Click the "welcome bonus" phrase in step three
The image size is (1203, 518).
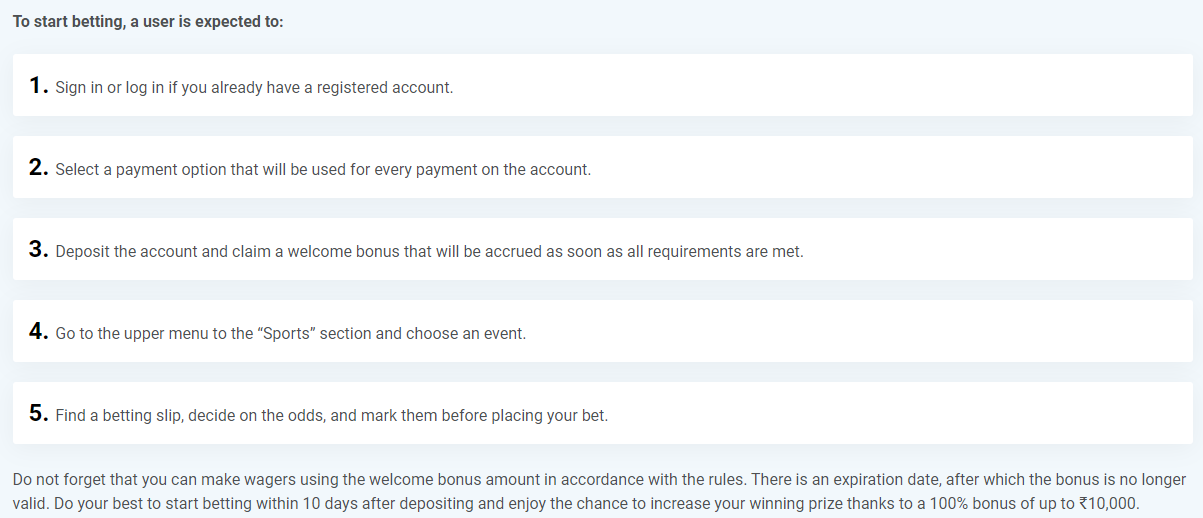(351, 251)
